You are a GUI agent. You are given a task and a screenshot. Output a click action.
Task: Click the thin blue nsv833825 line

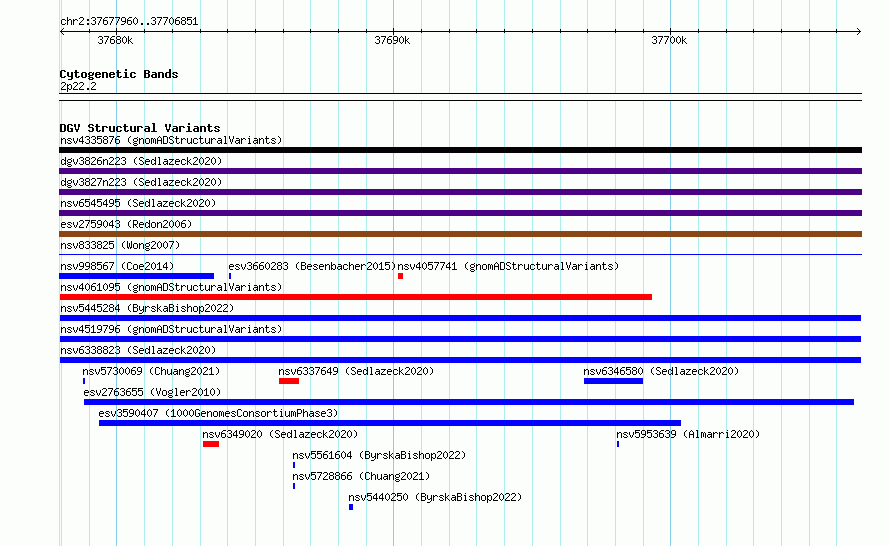[x=460, y=254]
